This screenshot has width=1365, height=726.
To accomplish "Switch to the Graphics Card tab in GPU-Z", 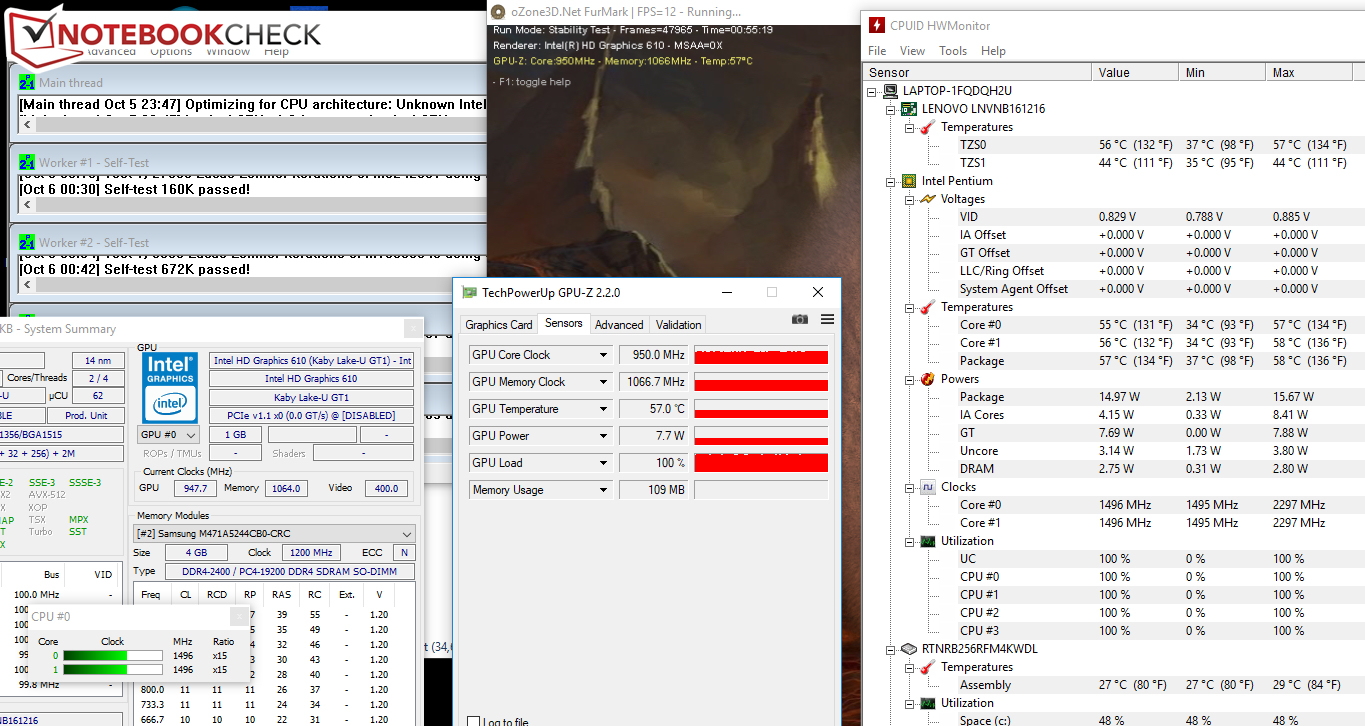I will (x=499, y=324).
